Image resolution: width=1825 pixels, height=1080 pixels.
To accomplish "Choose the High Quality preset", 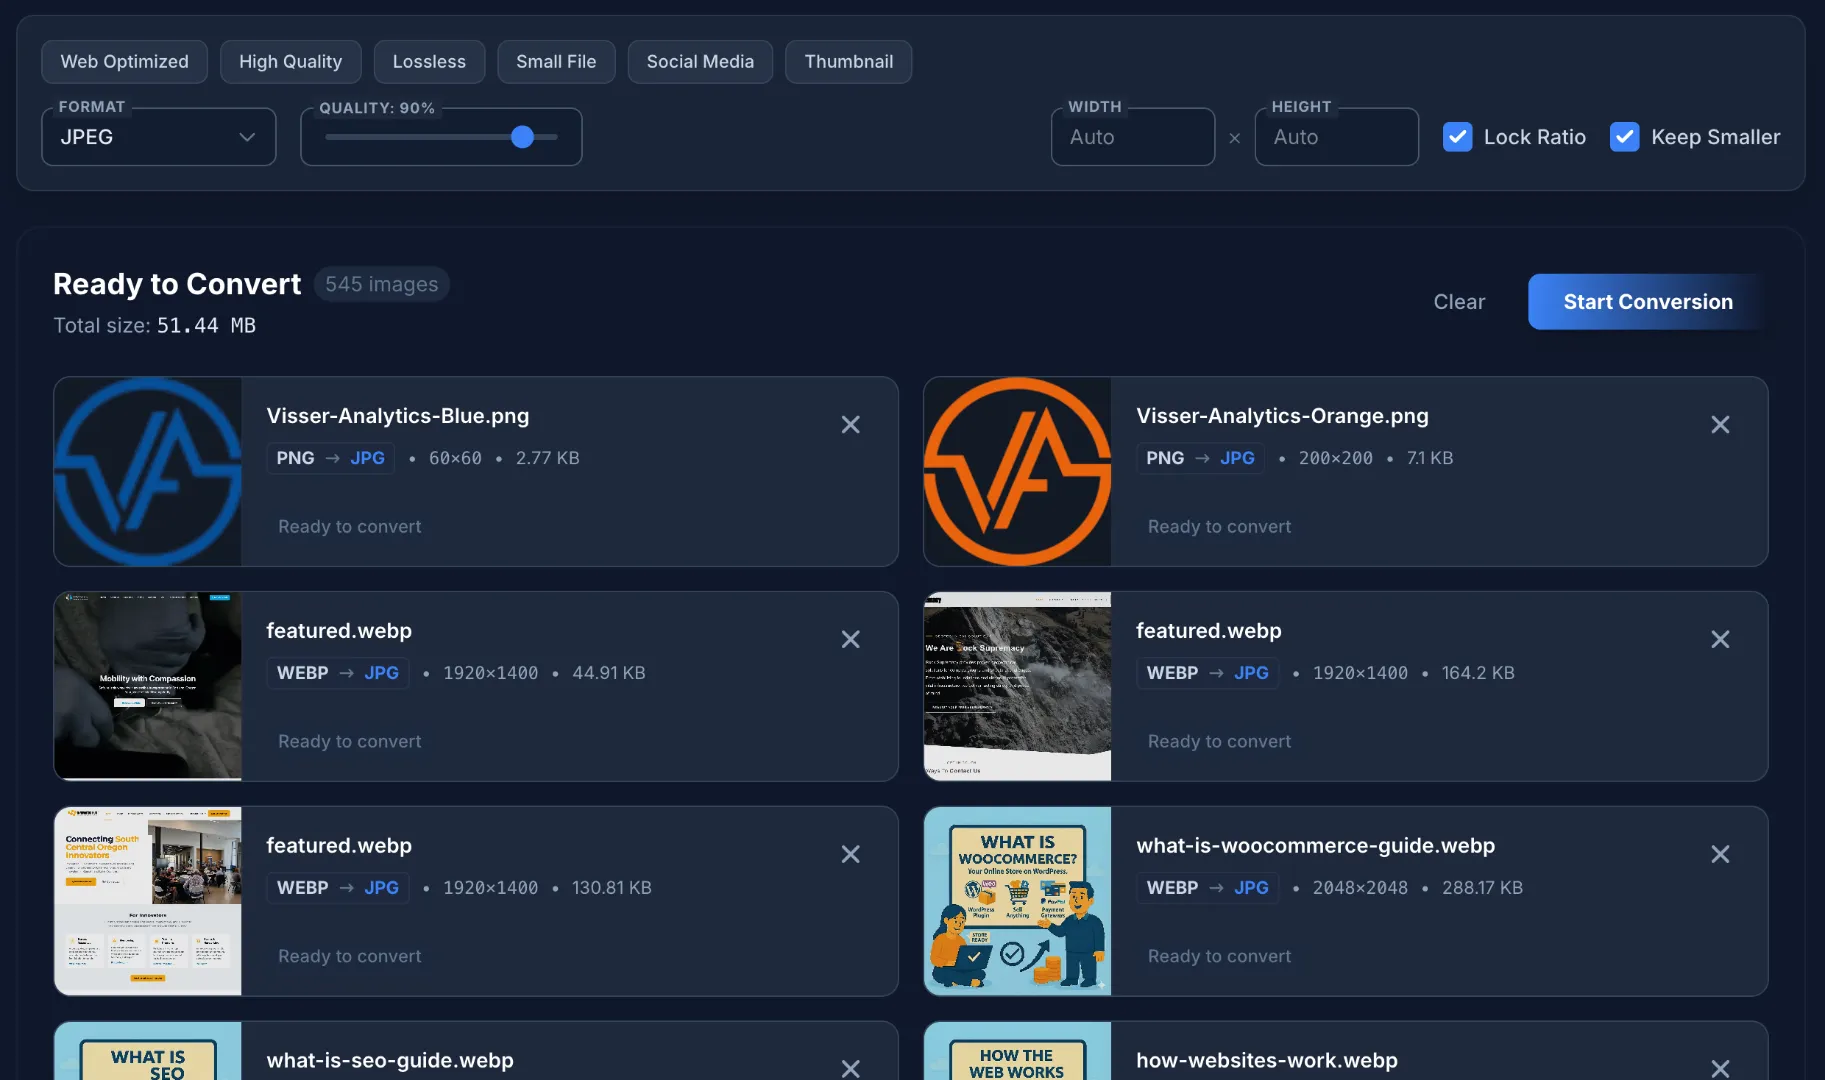I will coord(290,61).
